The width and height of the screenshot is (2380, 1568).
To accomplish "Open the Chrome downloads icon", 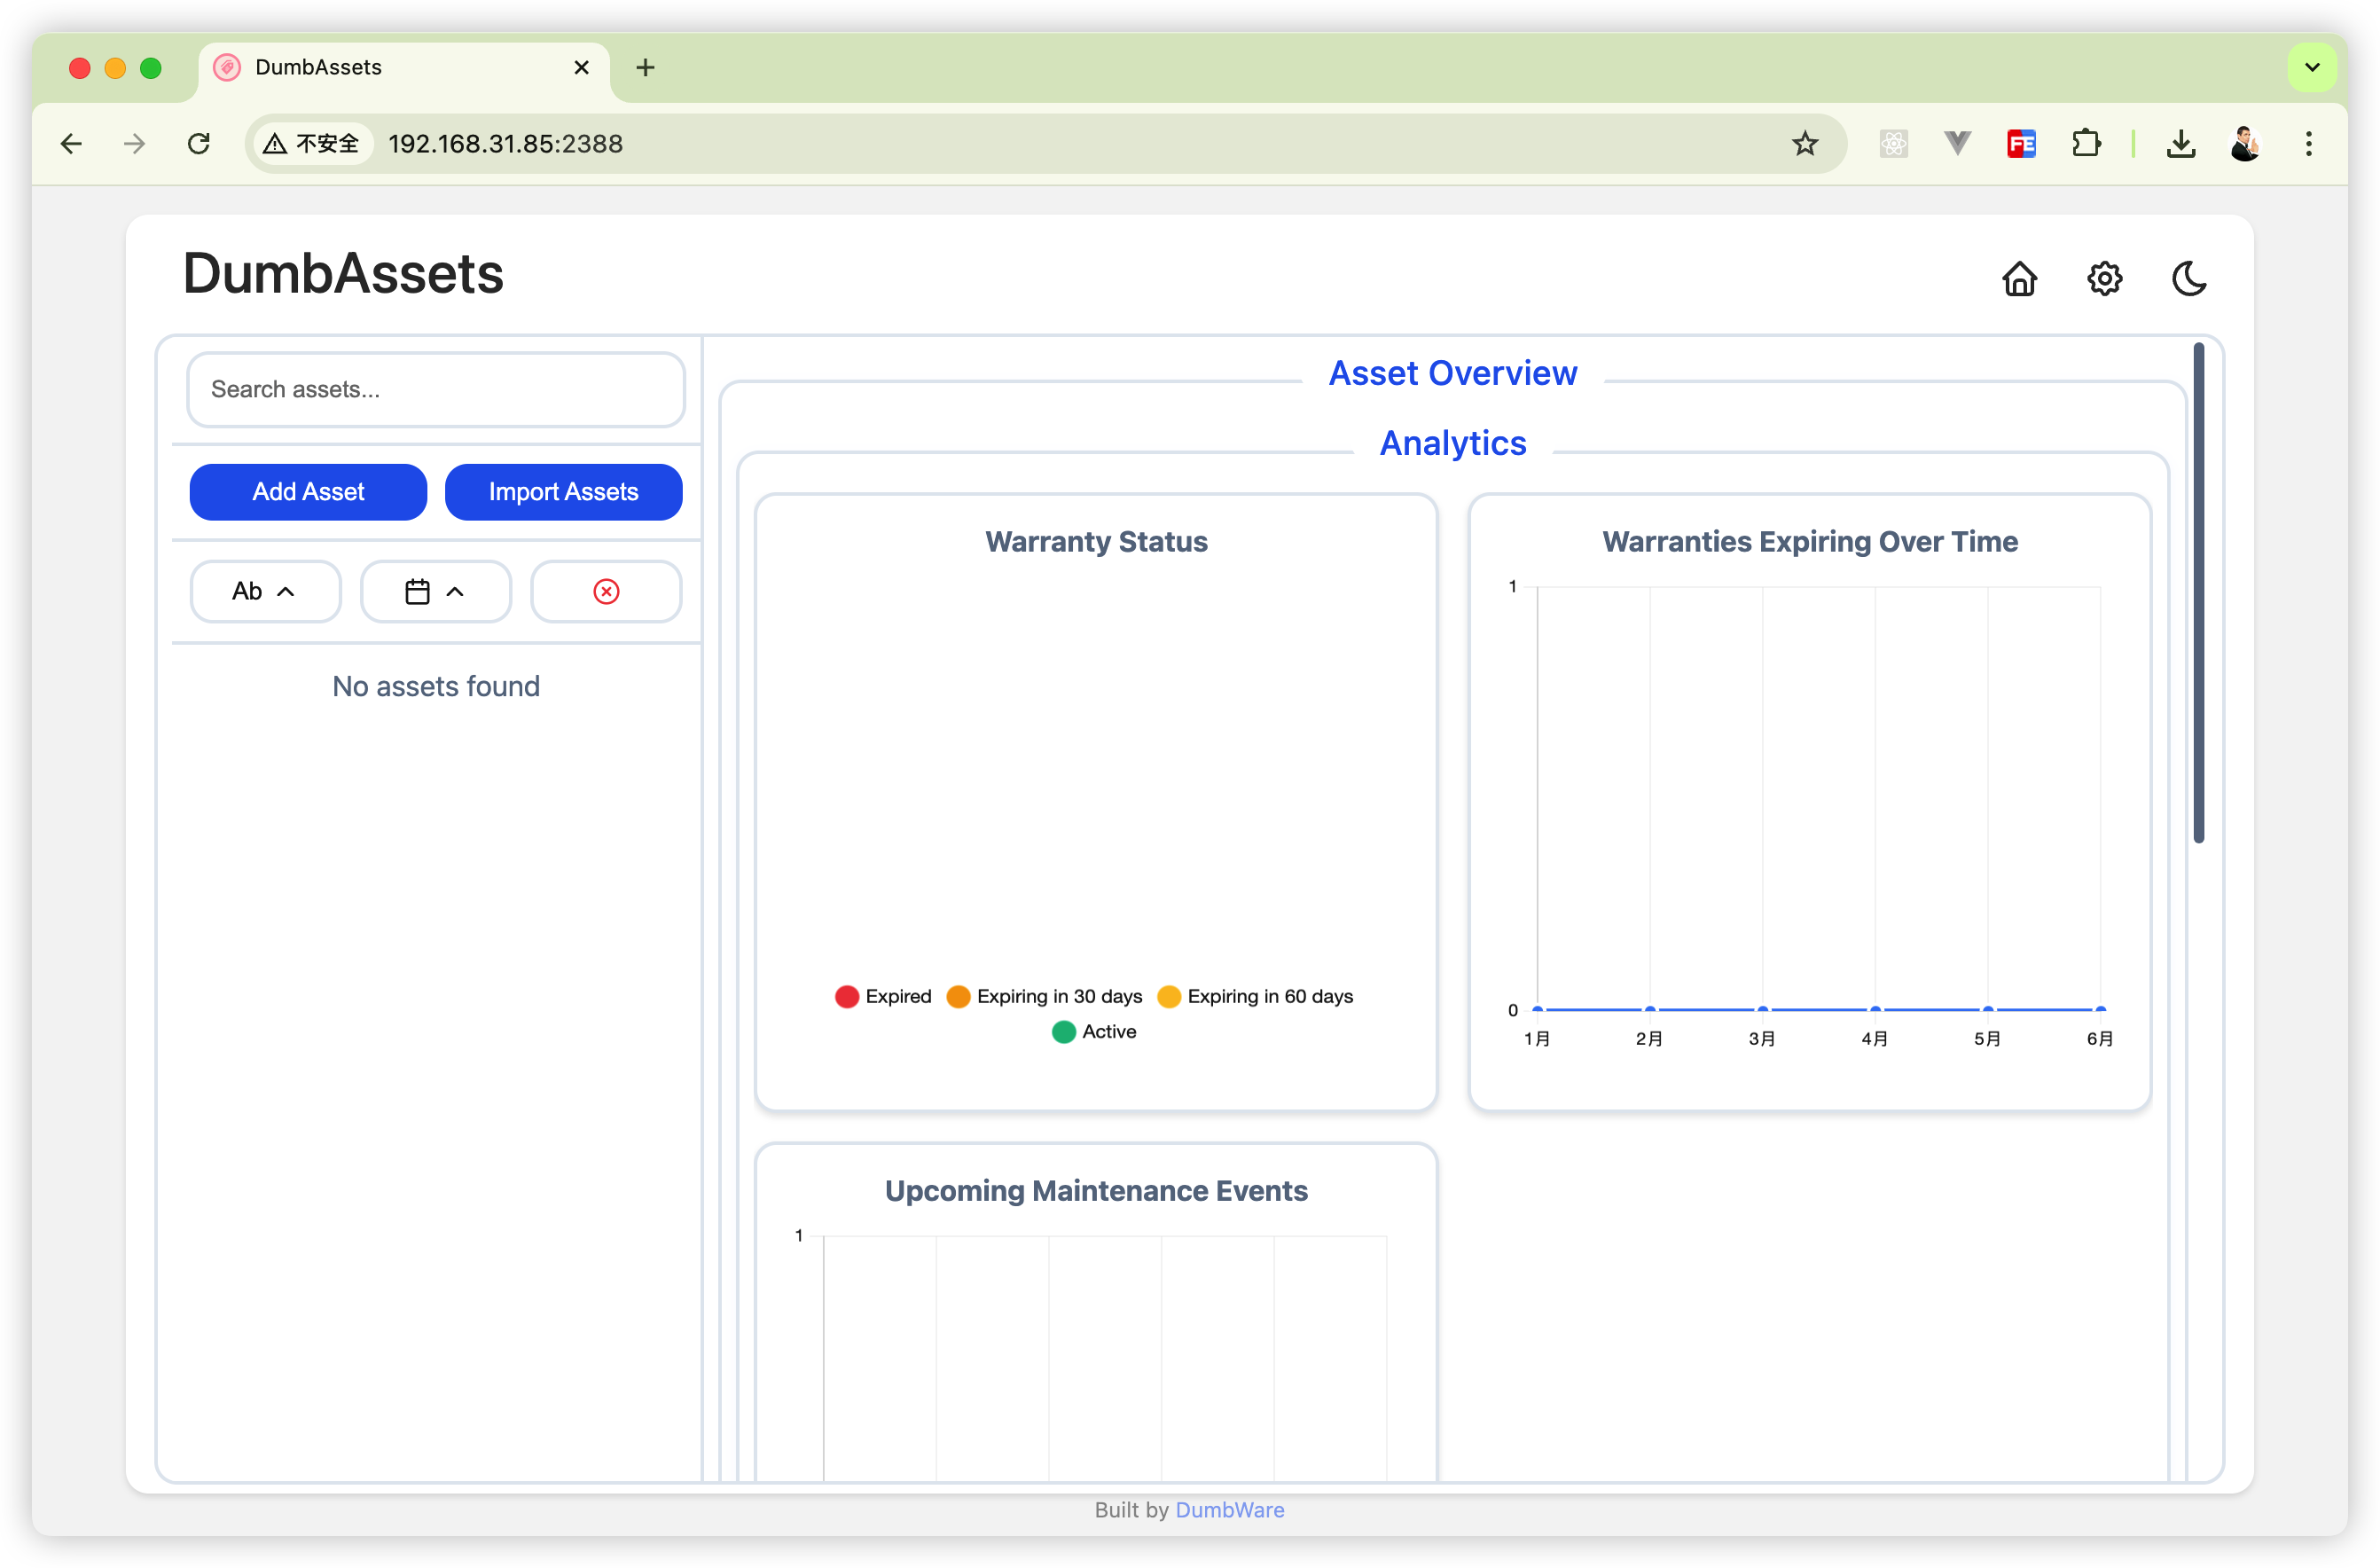I will pyautogui.click(x=2180, y=144).
